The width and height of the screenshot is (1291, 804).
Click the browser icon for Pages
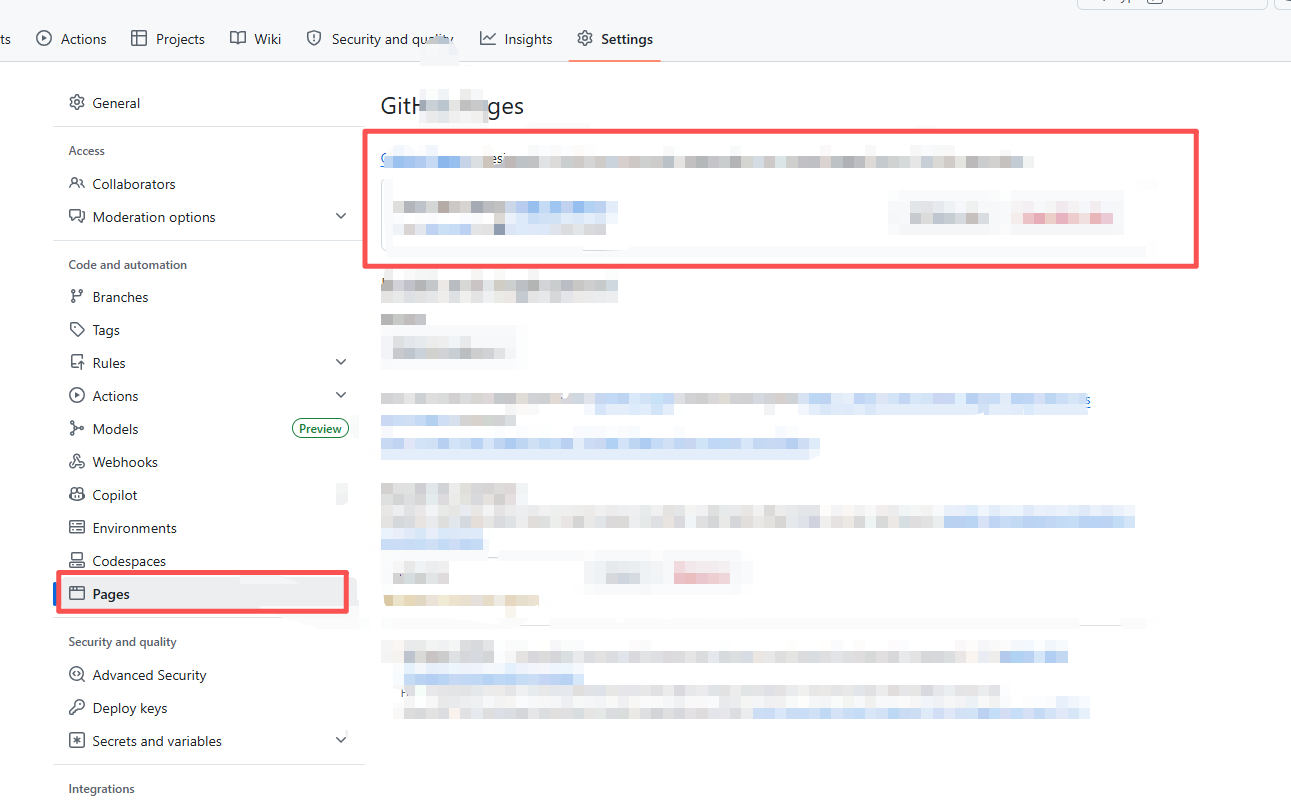coord(77,594)
